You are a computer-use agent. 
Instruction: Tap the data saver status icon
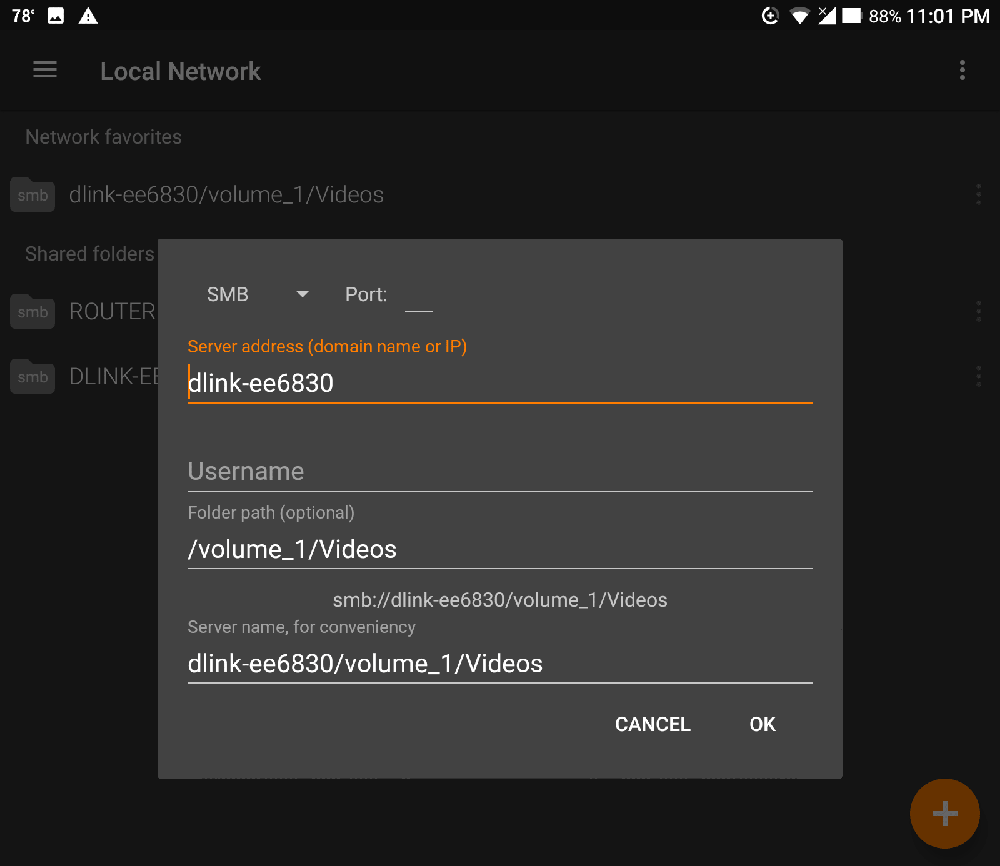pos(770,16)
